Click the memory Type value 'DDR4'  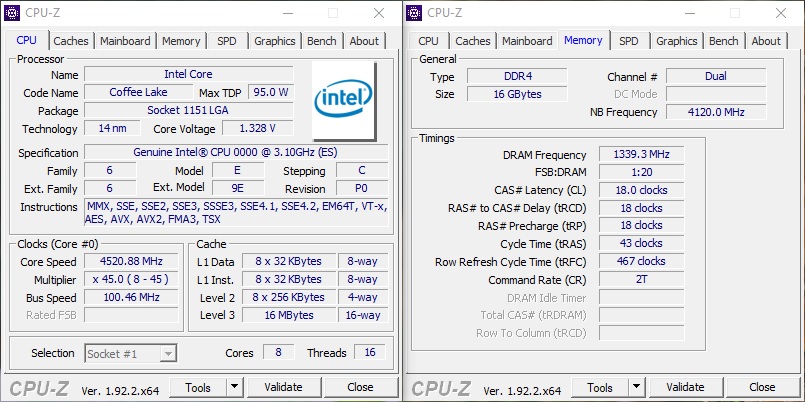click(x=518, y=76)
